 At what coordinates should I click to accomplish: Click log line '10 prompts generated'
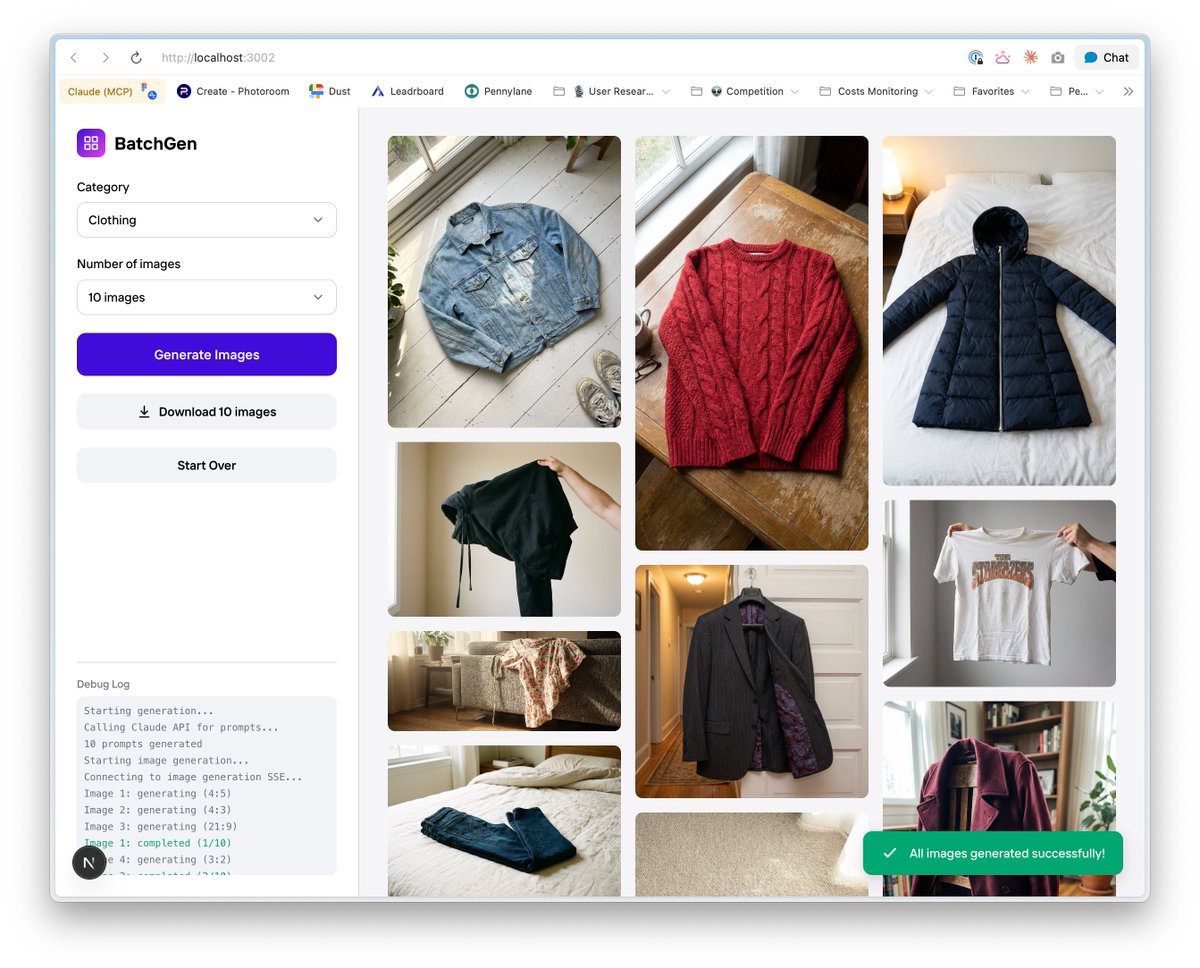click(143, 744)
